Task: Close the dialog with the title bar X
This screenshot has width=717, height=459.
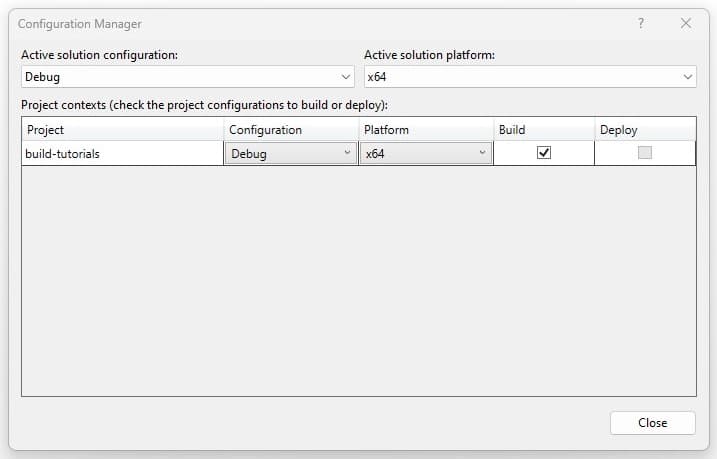Action: tap(686, 23)
